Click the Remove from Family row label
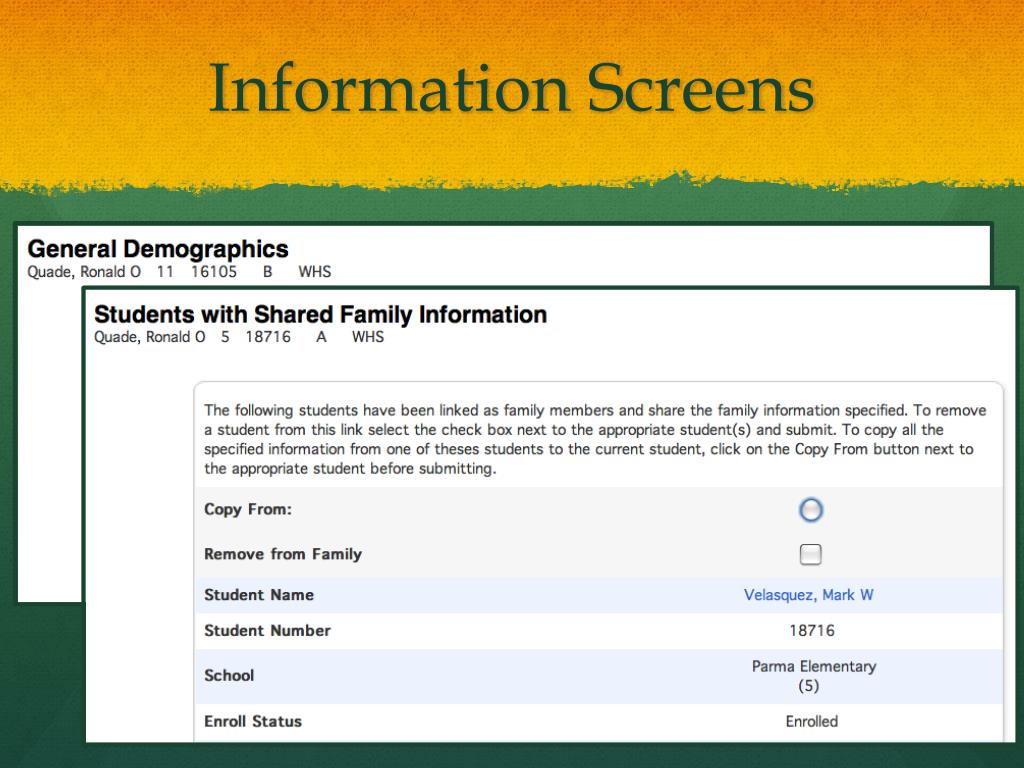 click(283, 554)
